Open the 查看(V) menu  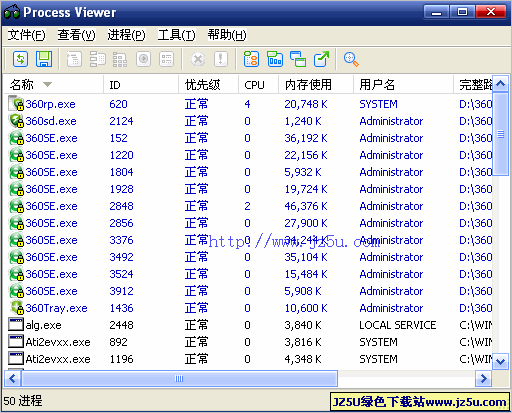pyautogui.click(x=76, y=35)
